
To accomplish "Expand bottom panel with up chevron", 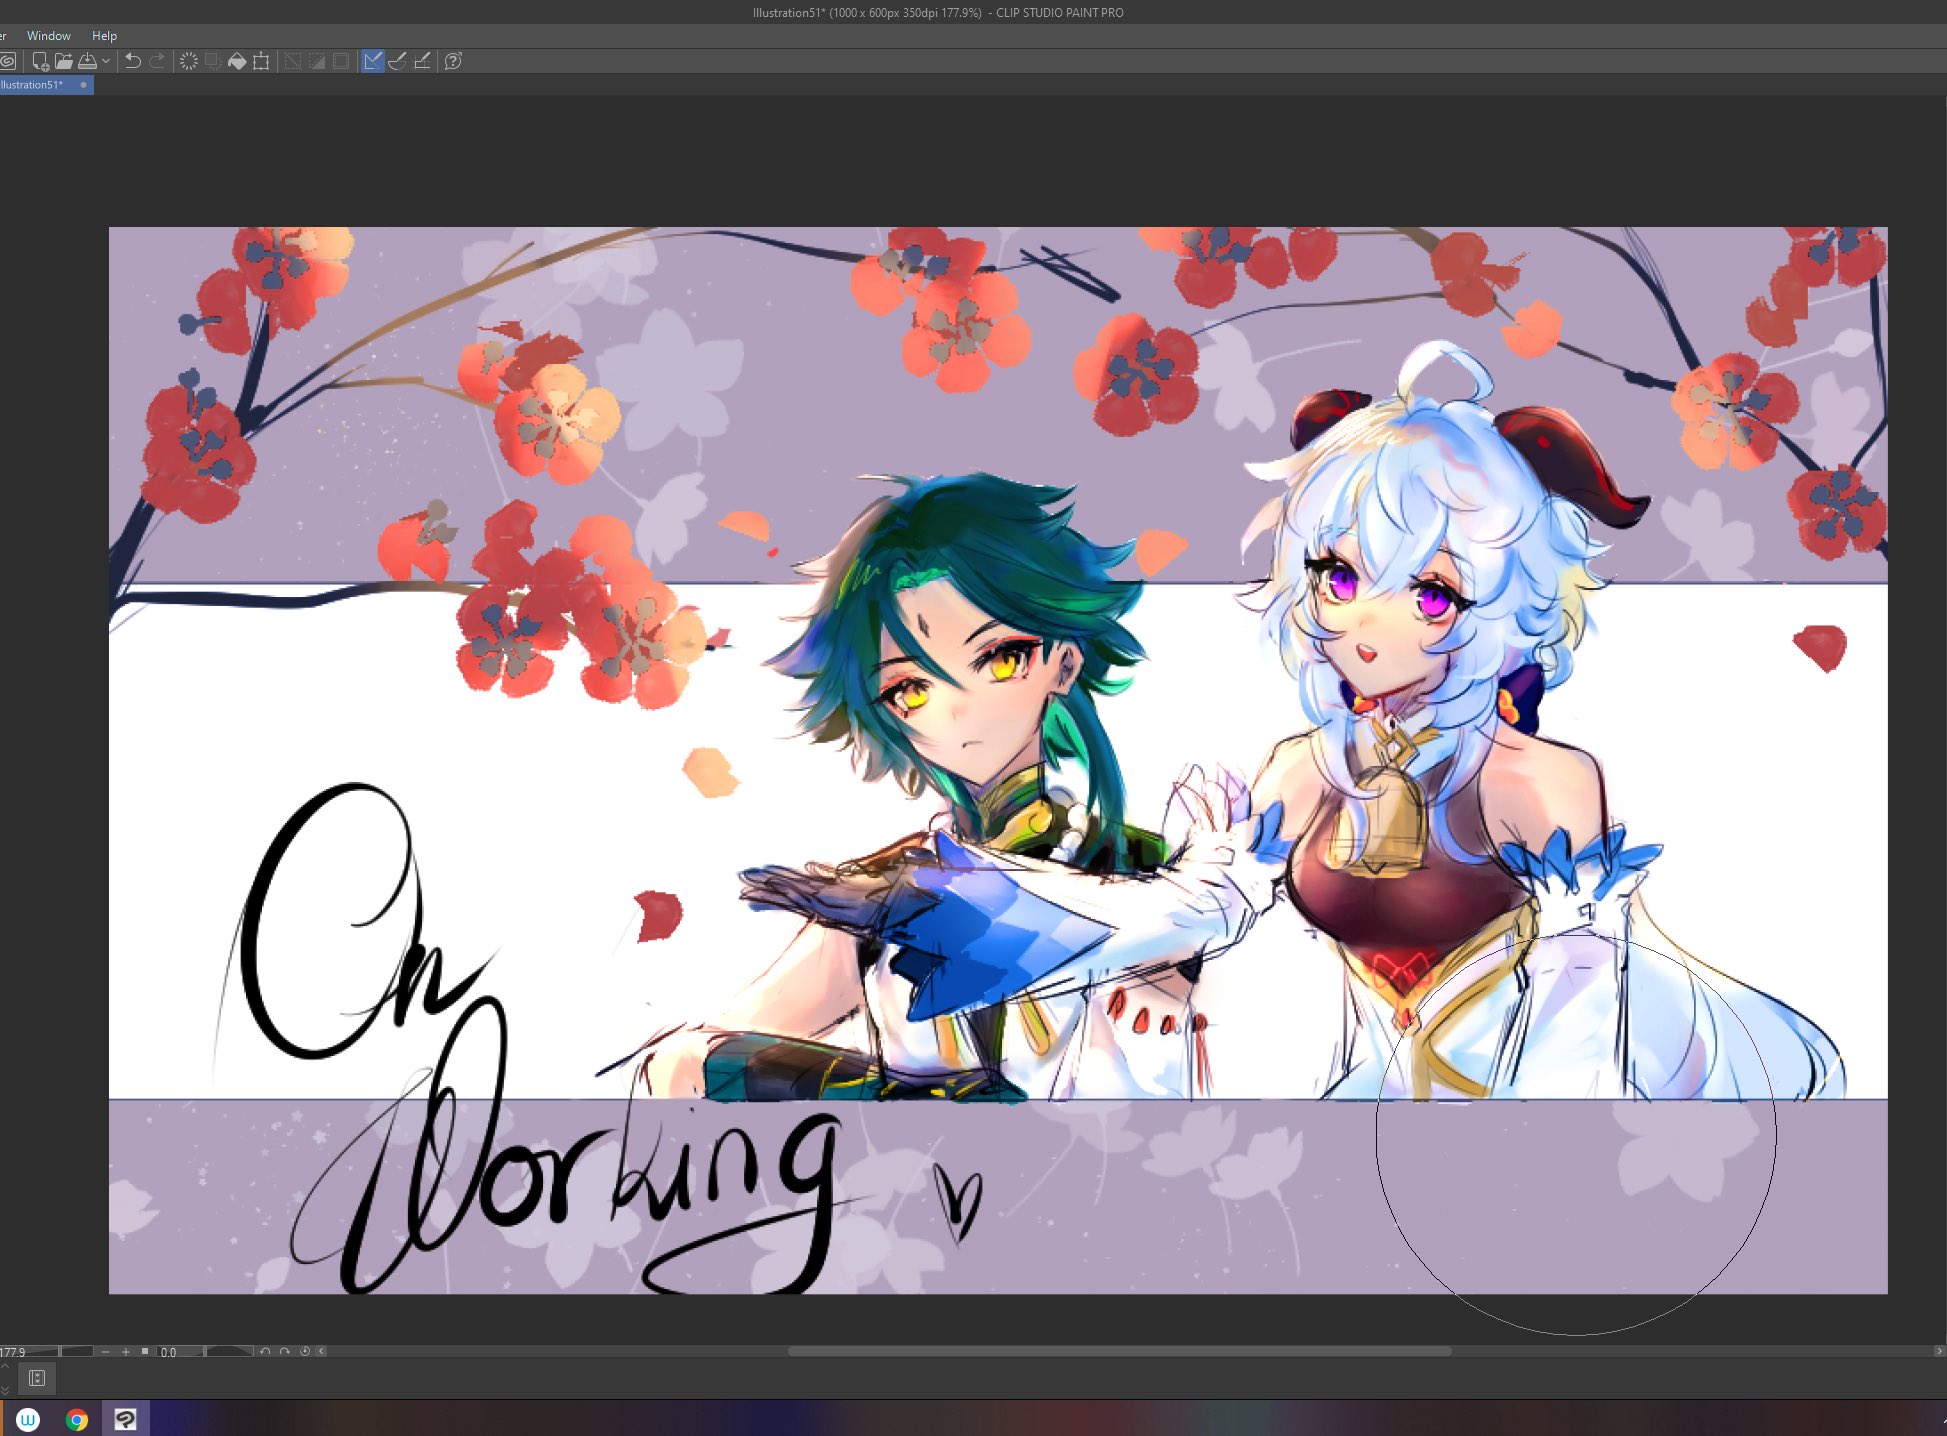I will tap(5, 1366).
